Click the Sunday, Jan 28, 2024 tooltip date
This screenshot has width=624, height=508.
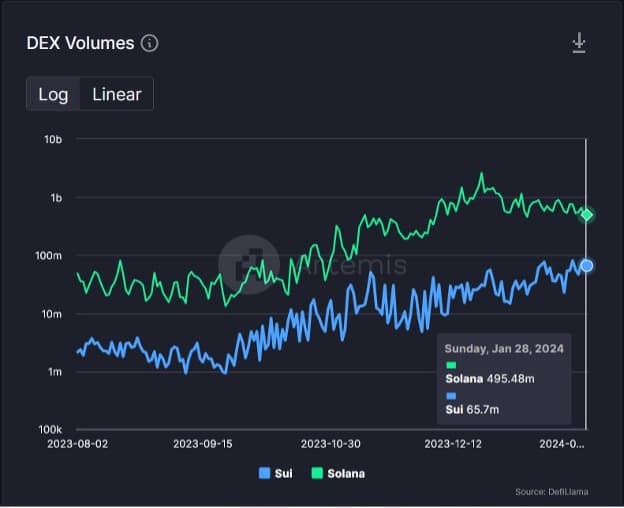504,348
